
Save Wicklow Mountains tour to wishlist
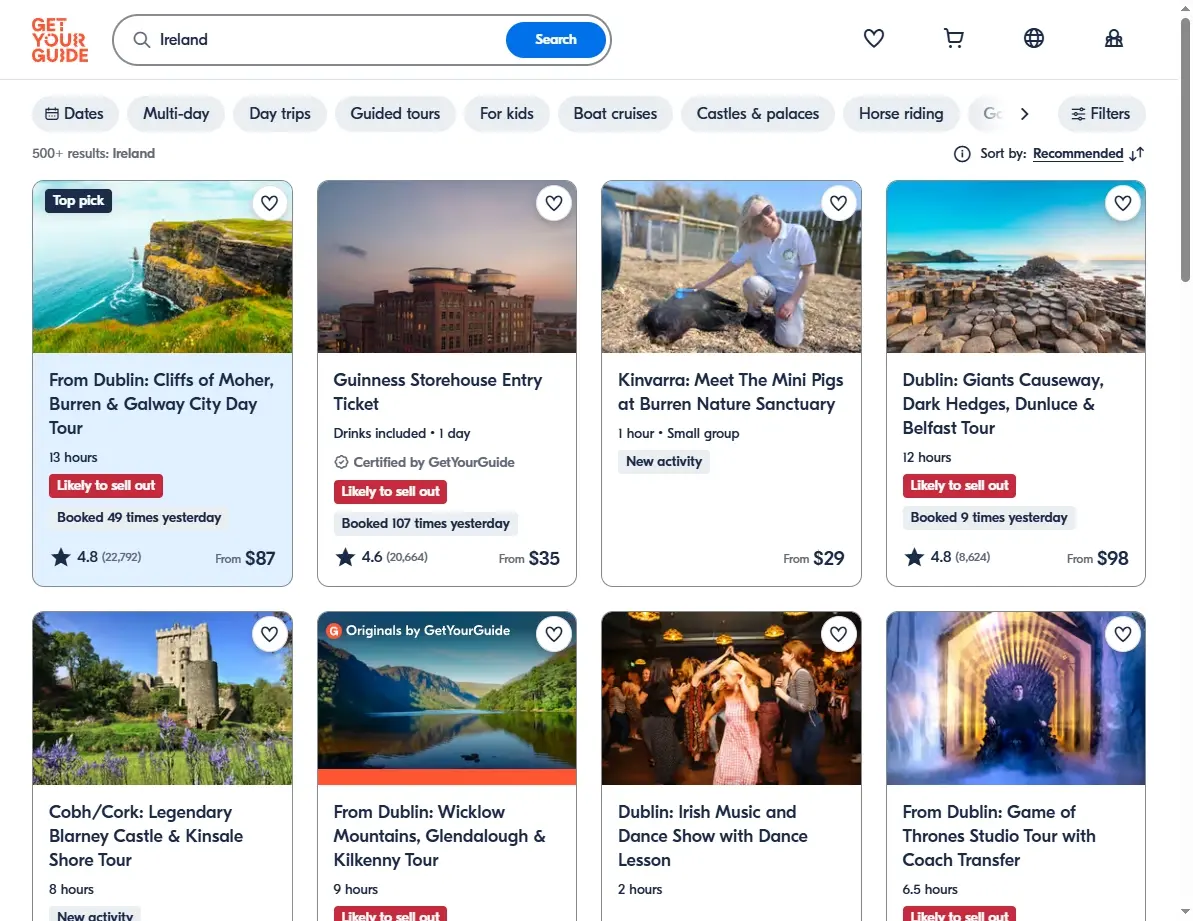point(554,634)
